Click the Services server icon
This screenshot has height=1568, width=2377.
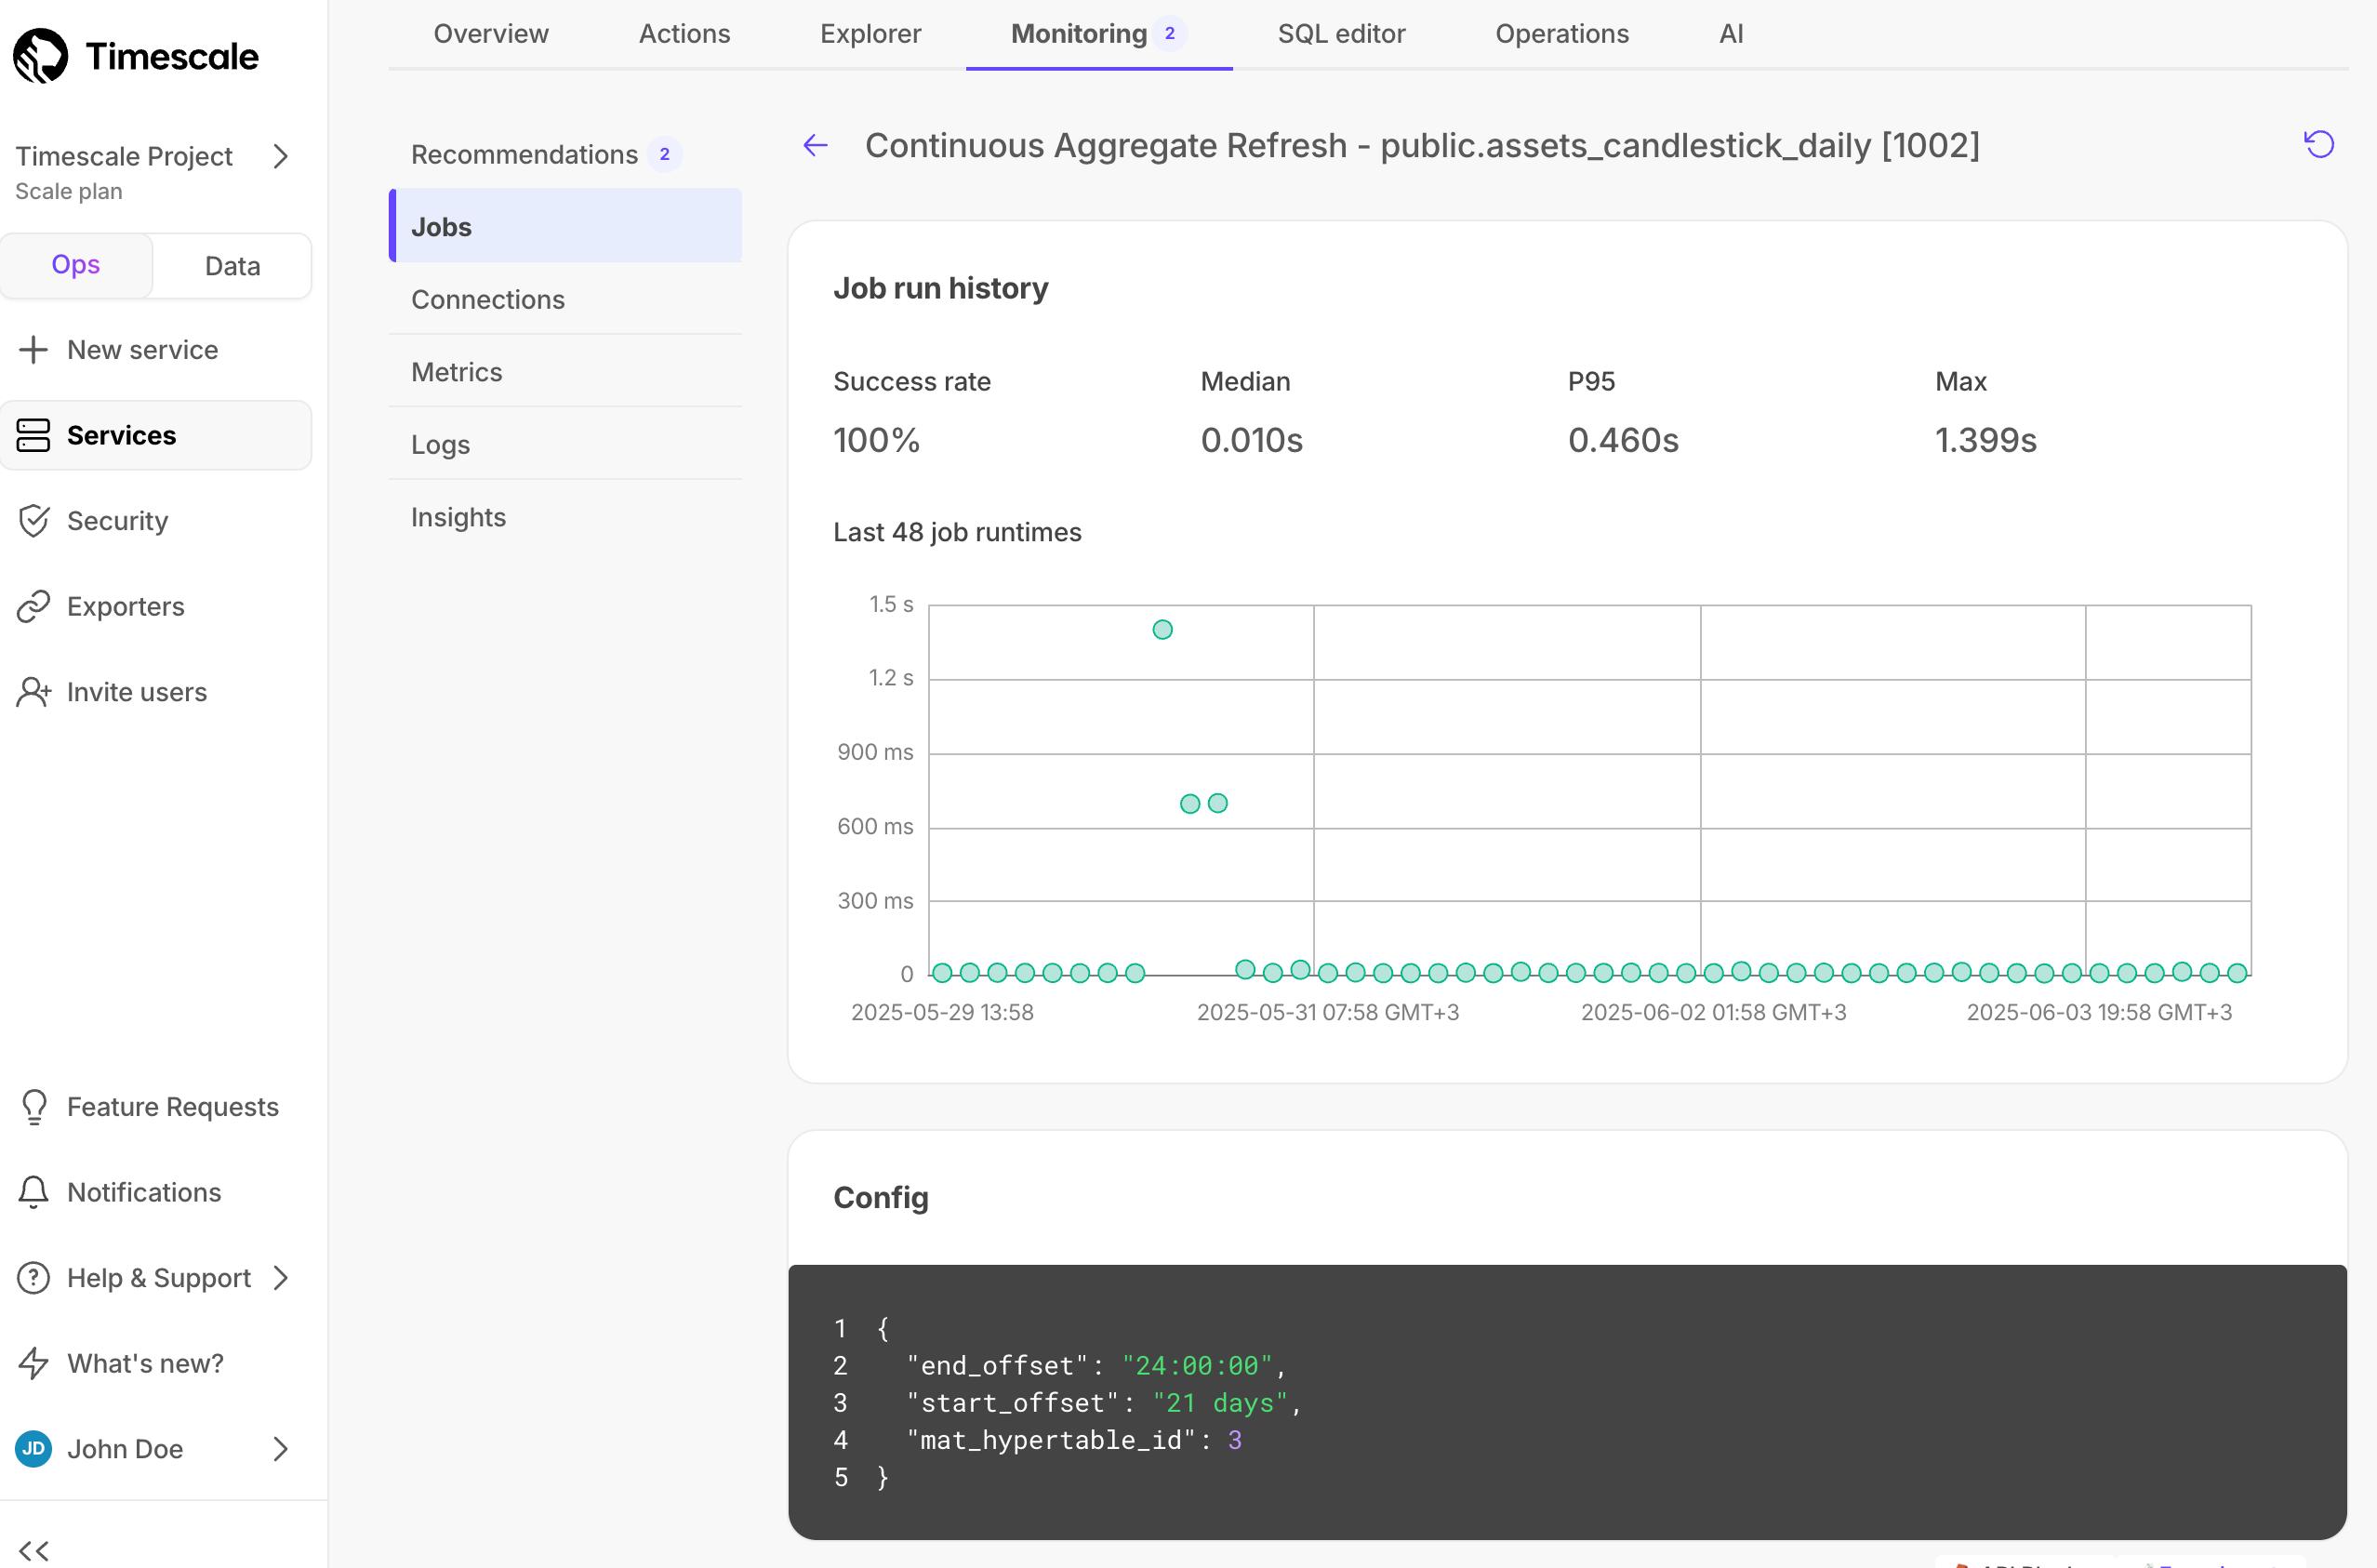pos(33,435)
